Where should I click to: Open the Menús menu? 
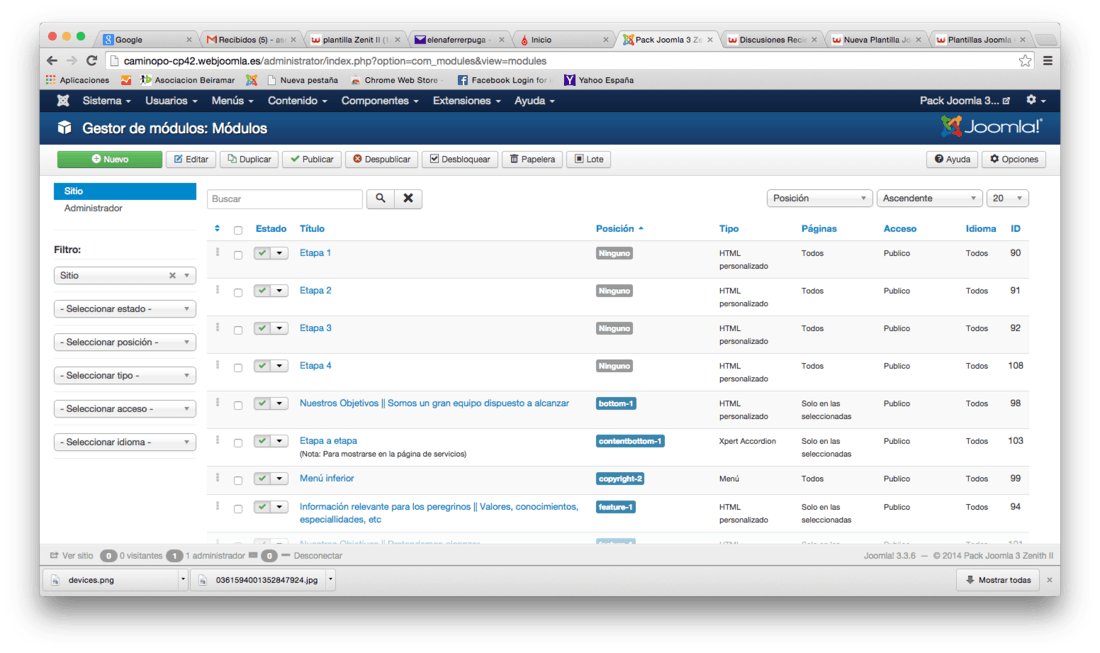click(x=232, y=101)
